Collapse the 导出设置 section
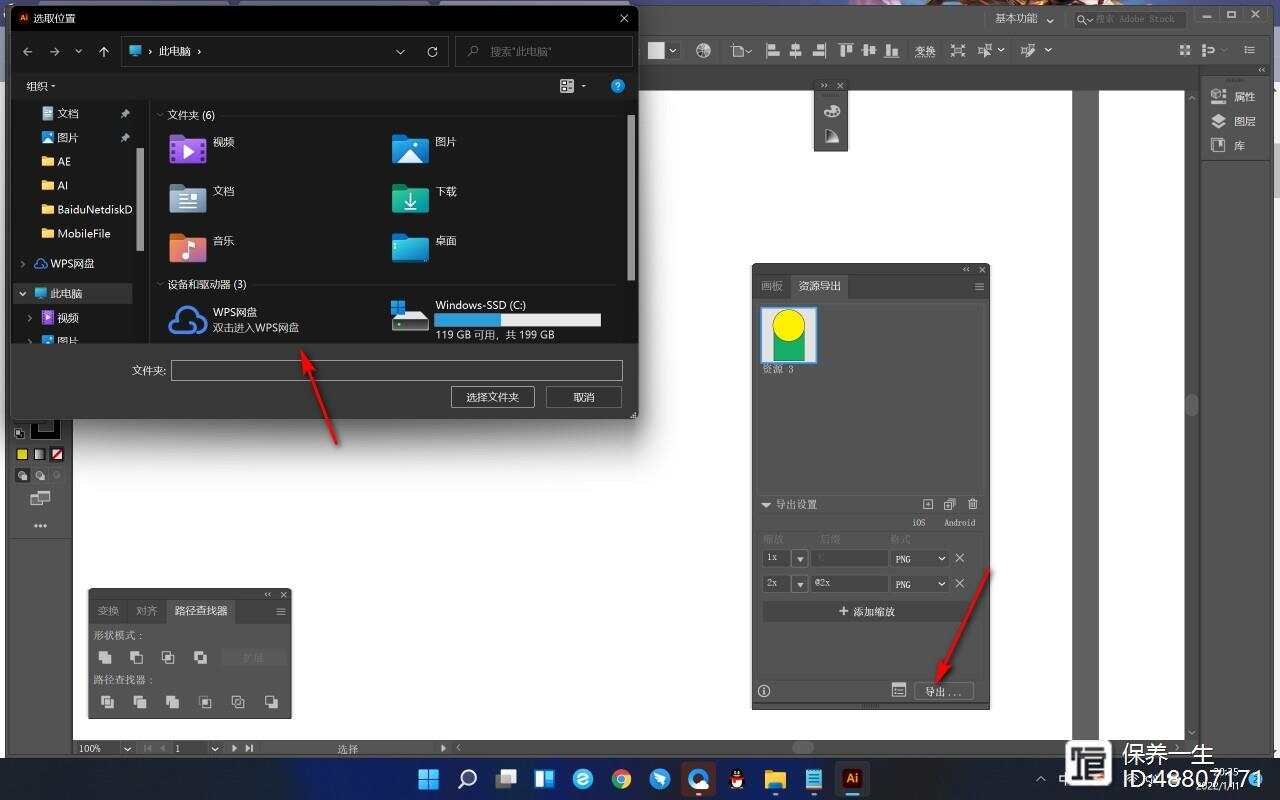1280x800 pixels. click(767, 505)
